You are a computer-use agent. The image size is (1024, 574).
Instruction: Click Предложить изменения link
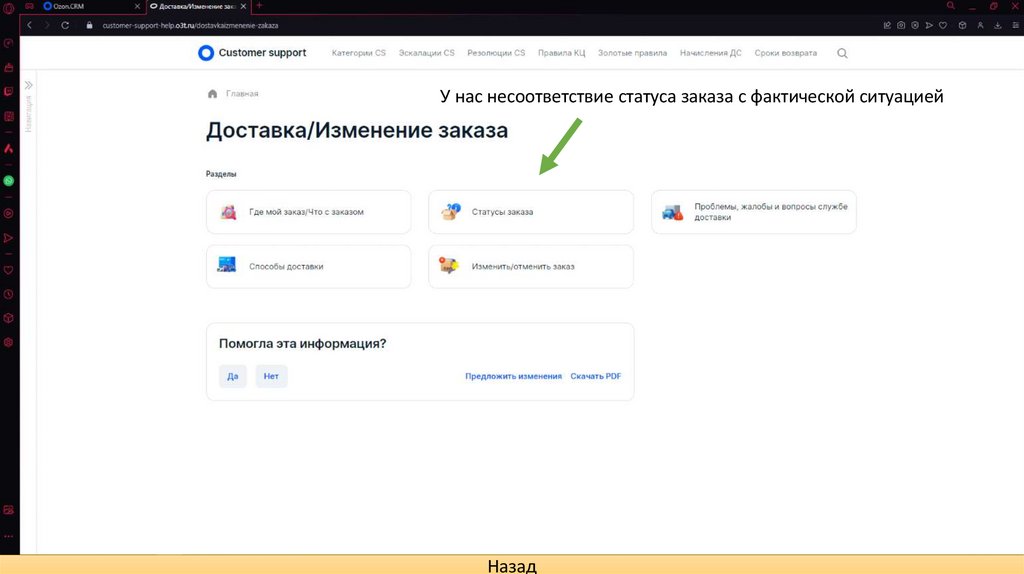pos(513,376)
